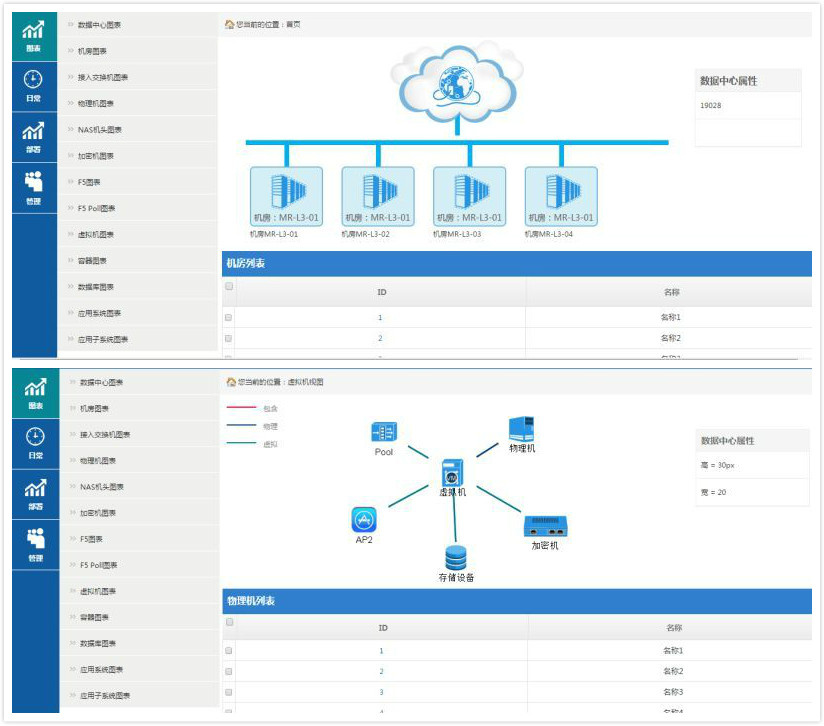
Task: Tick the checkbox for ID 1 in 机房列表
Action: pos(228,317)
